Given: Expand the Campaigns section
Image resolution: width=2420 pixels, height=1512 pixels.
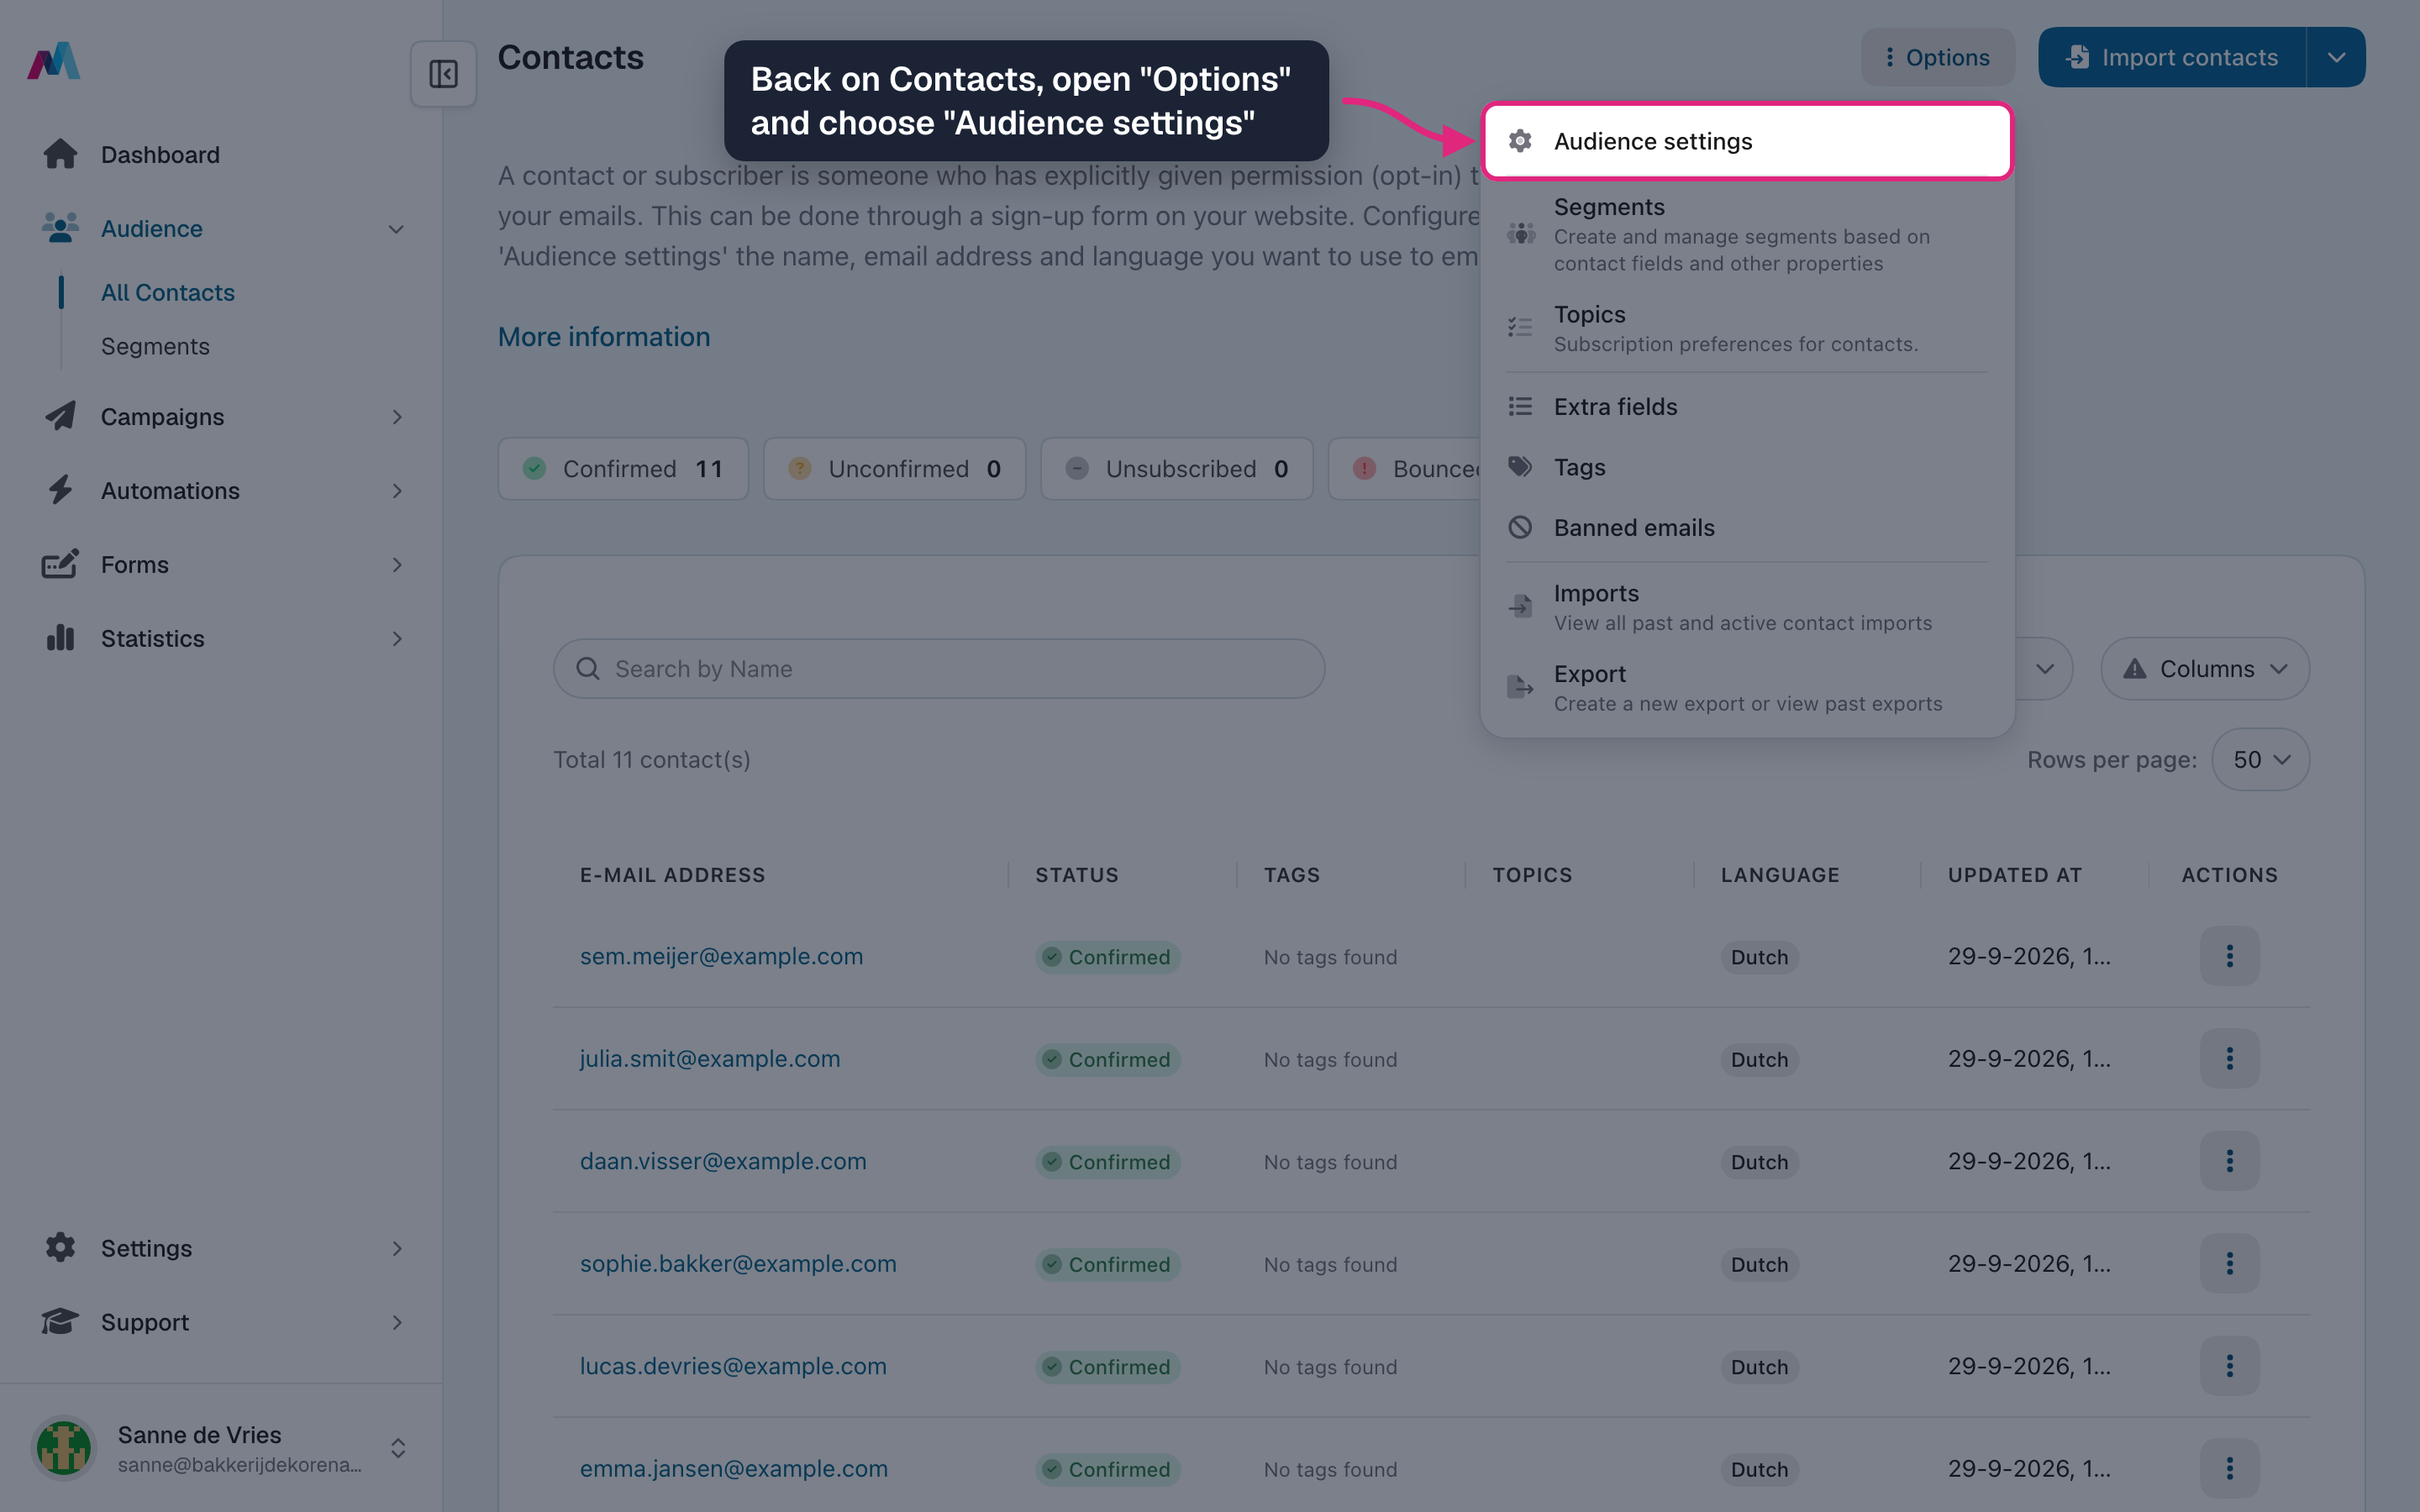Looking at the screenshot, I should 397,416.
